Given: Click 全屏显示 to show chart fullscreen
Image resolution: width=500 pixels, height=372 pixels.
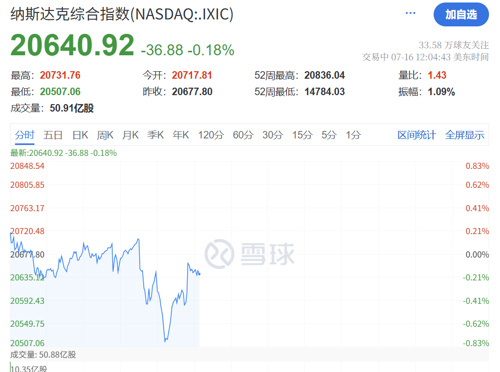Looking at the screenshot, I should coord(465,135).
